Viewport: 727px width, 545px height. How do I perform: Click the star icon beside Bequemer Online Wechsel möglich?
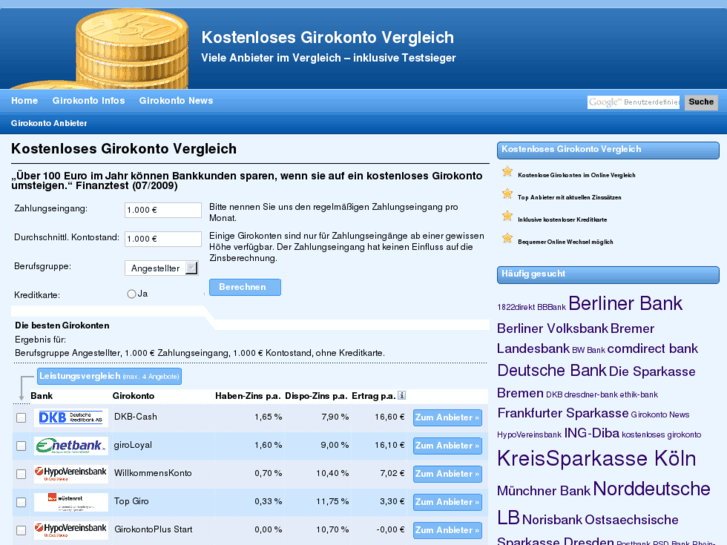[507, 238]
